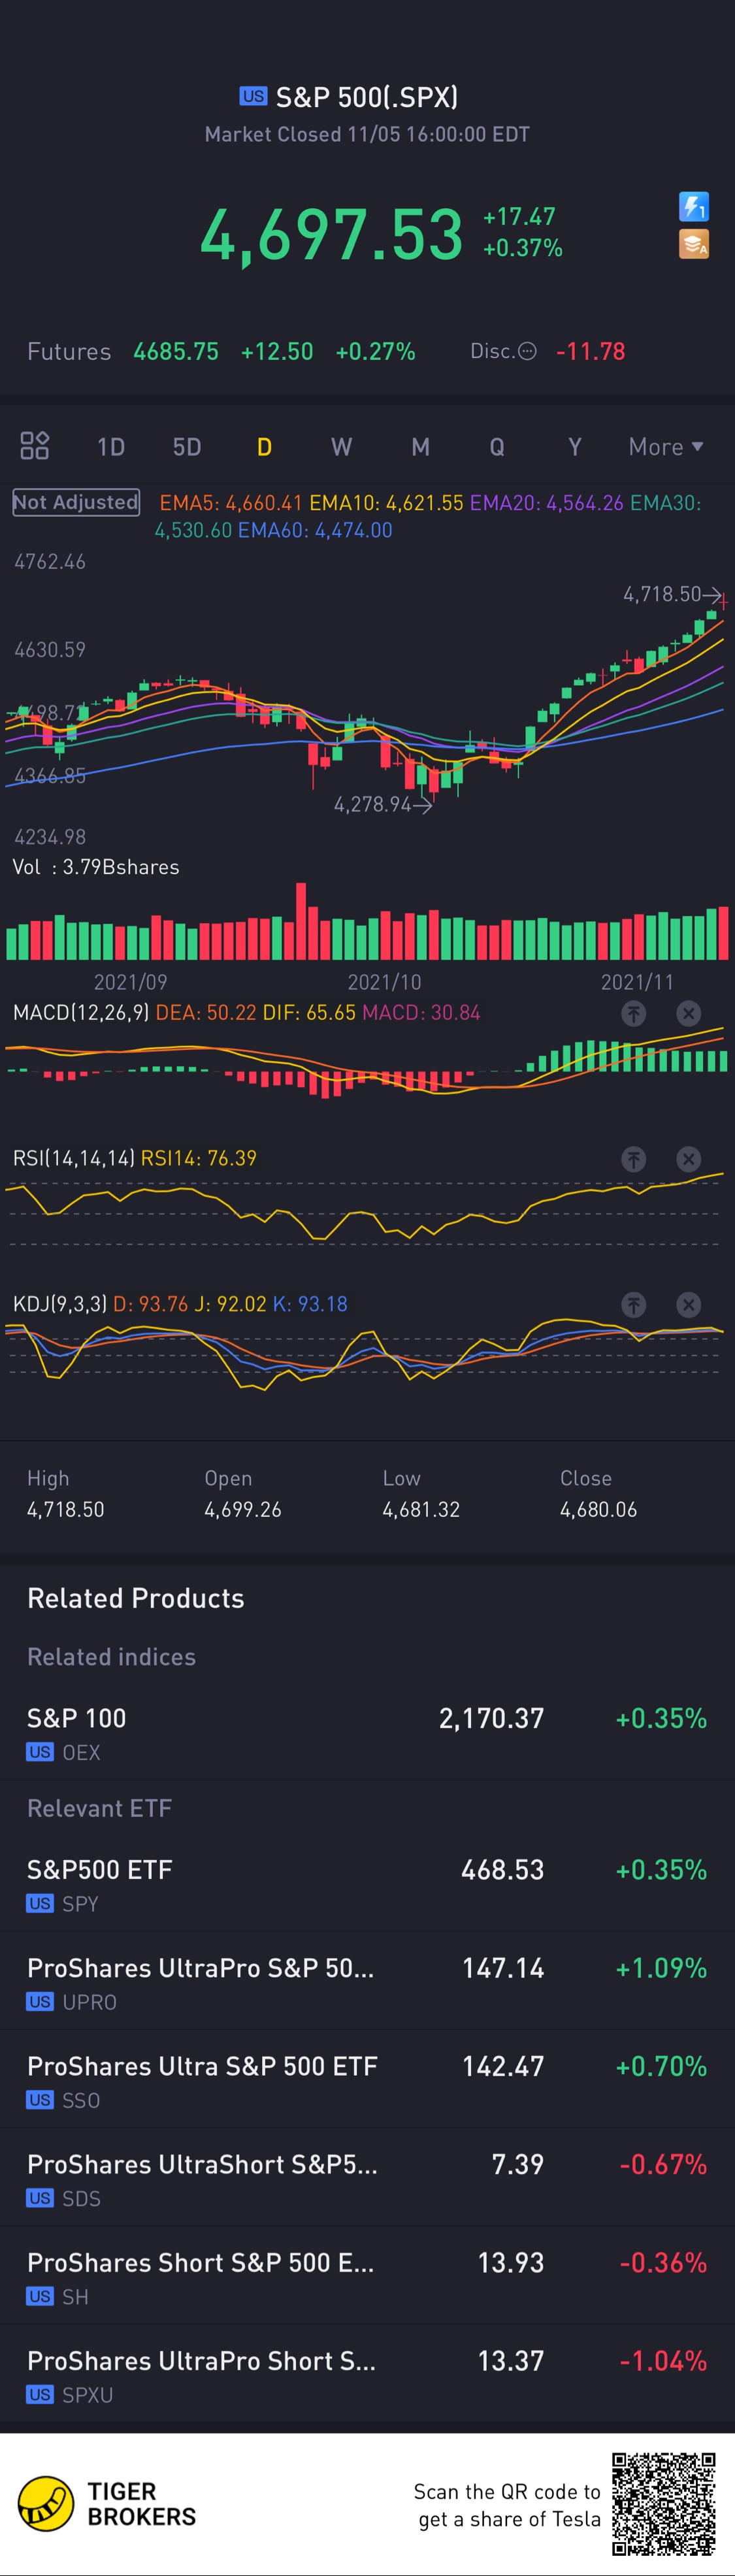Tap the MACD(12,26,9) indicator label
The width and height of the screenshot is (735, 2576).
tap(81, 1013)
